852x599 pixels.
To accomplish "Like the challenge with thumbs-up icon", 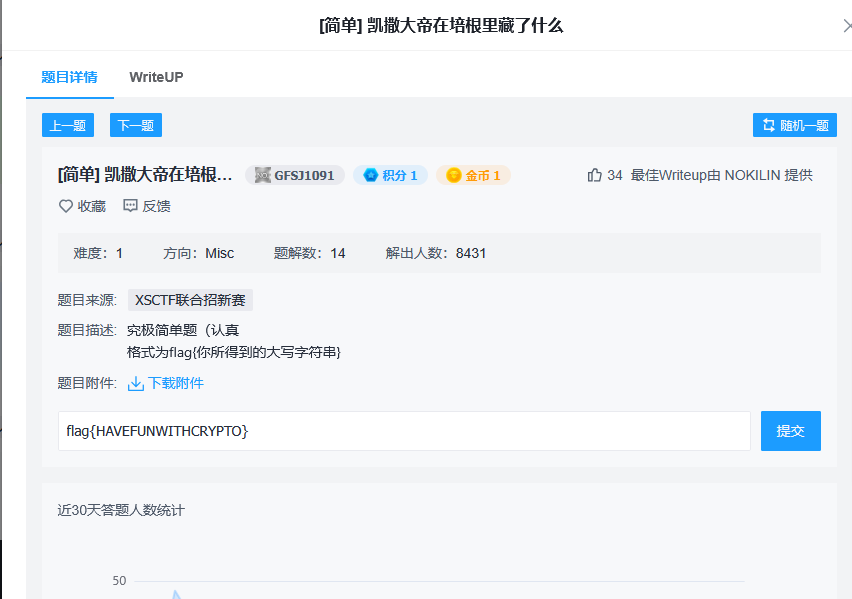I will click(x=594, y=175).
